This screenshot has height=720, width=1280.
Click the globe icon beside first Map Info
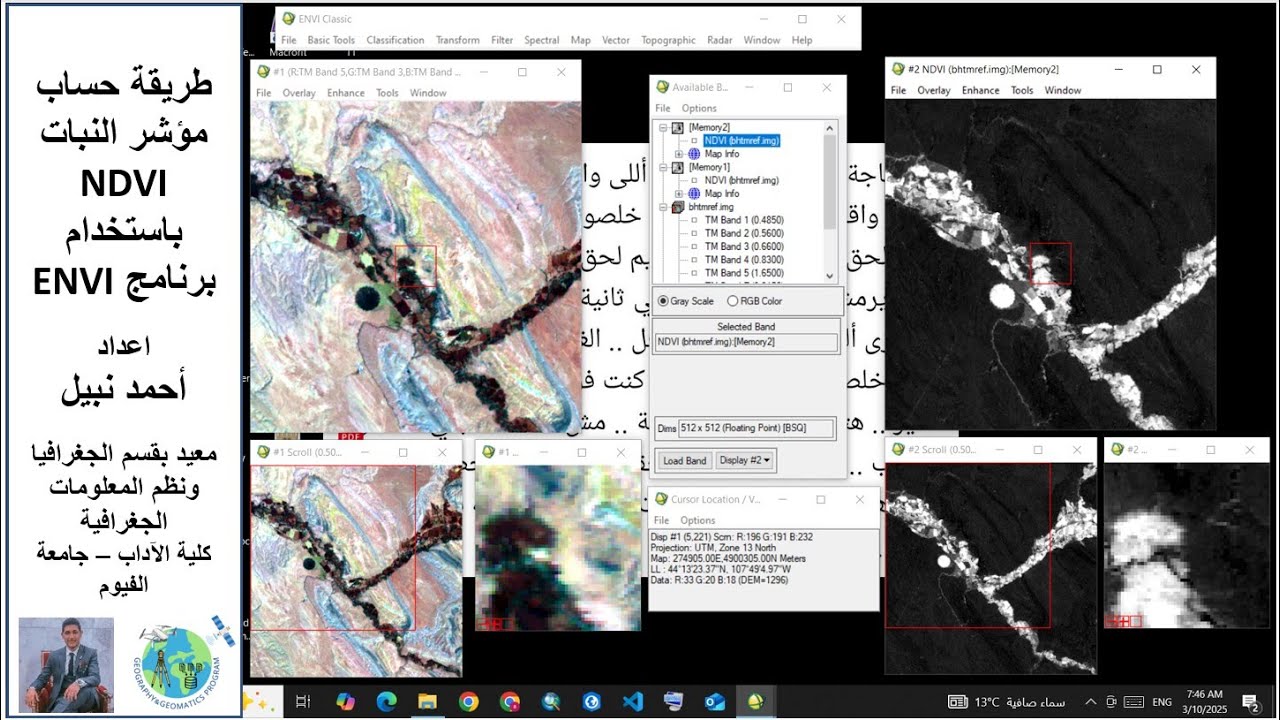coord(694,154)
